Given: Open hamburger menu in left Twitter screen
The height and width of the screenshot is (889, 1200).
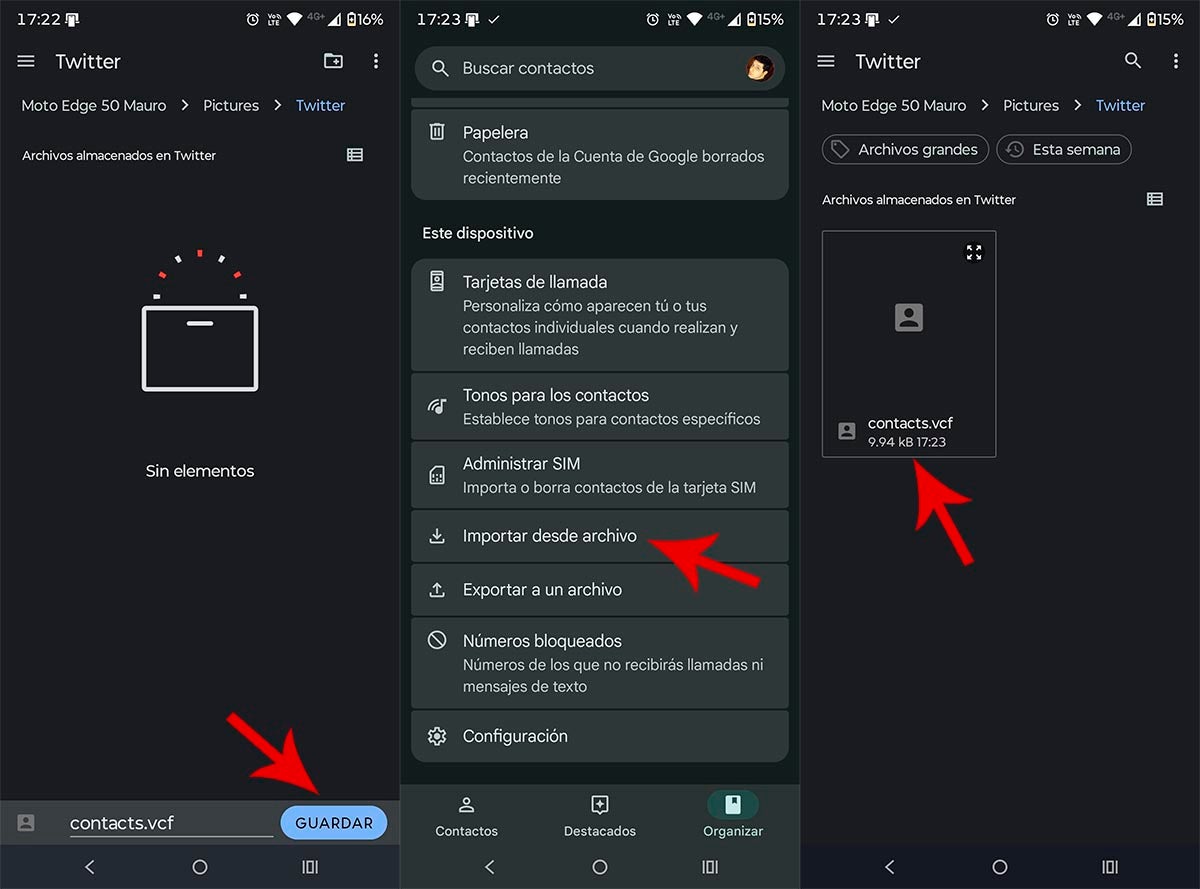Looking at the screenshot, I should tap(26, 61).
